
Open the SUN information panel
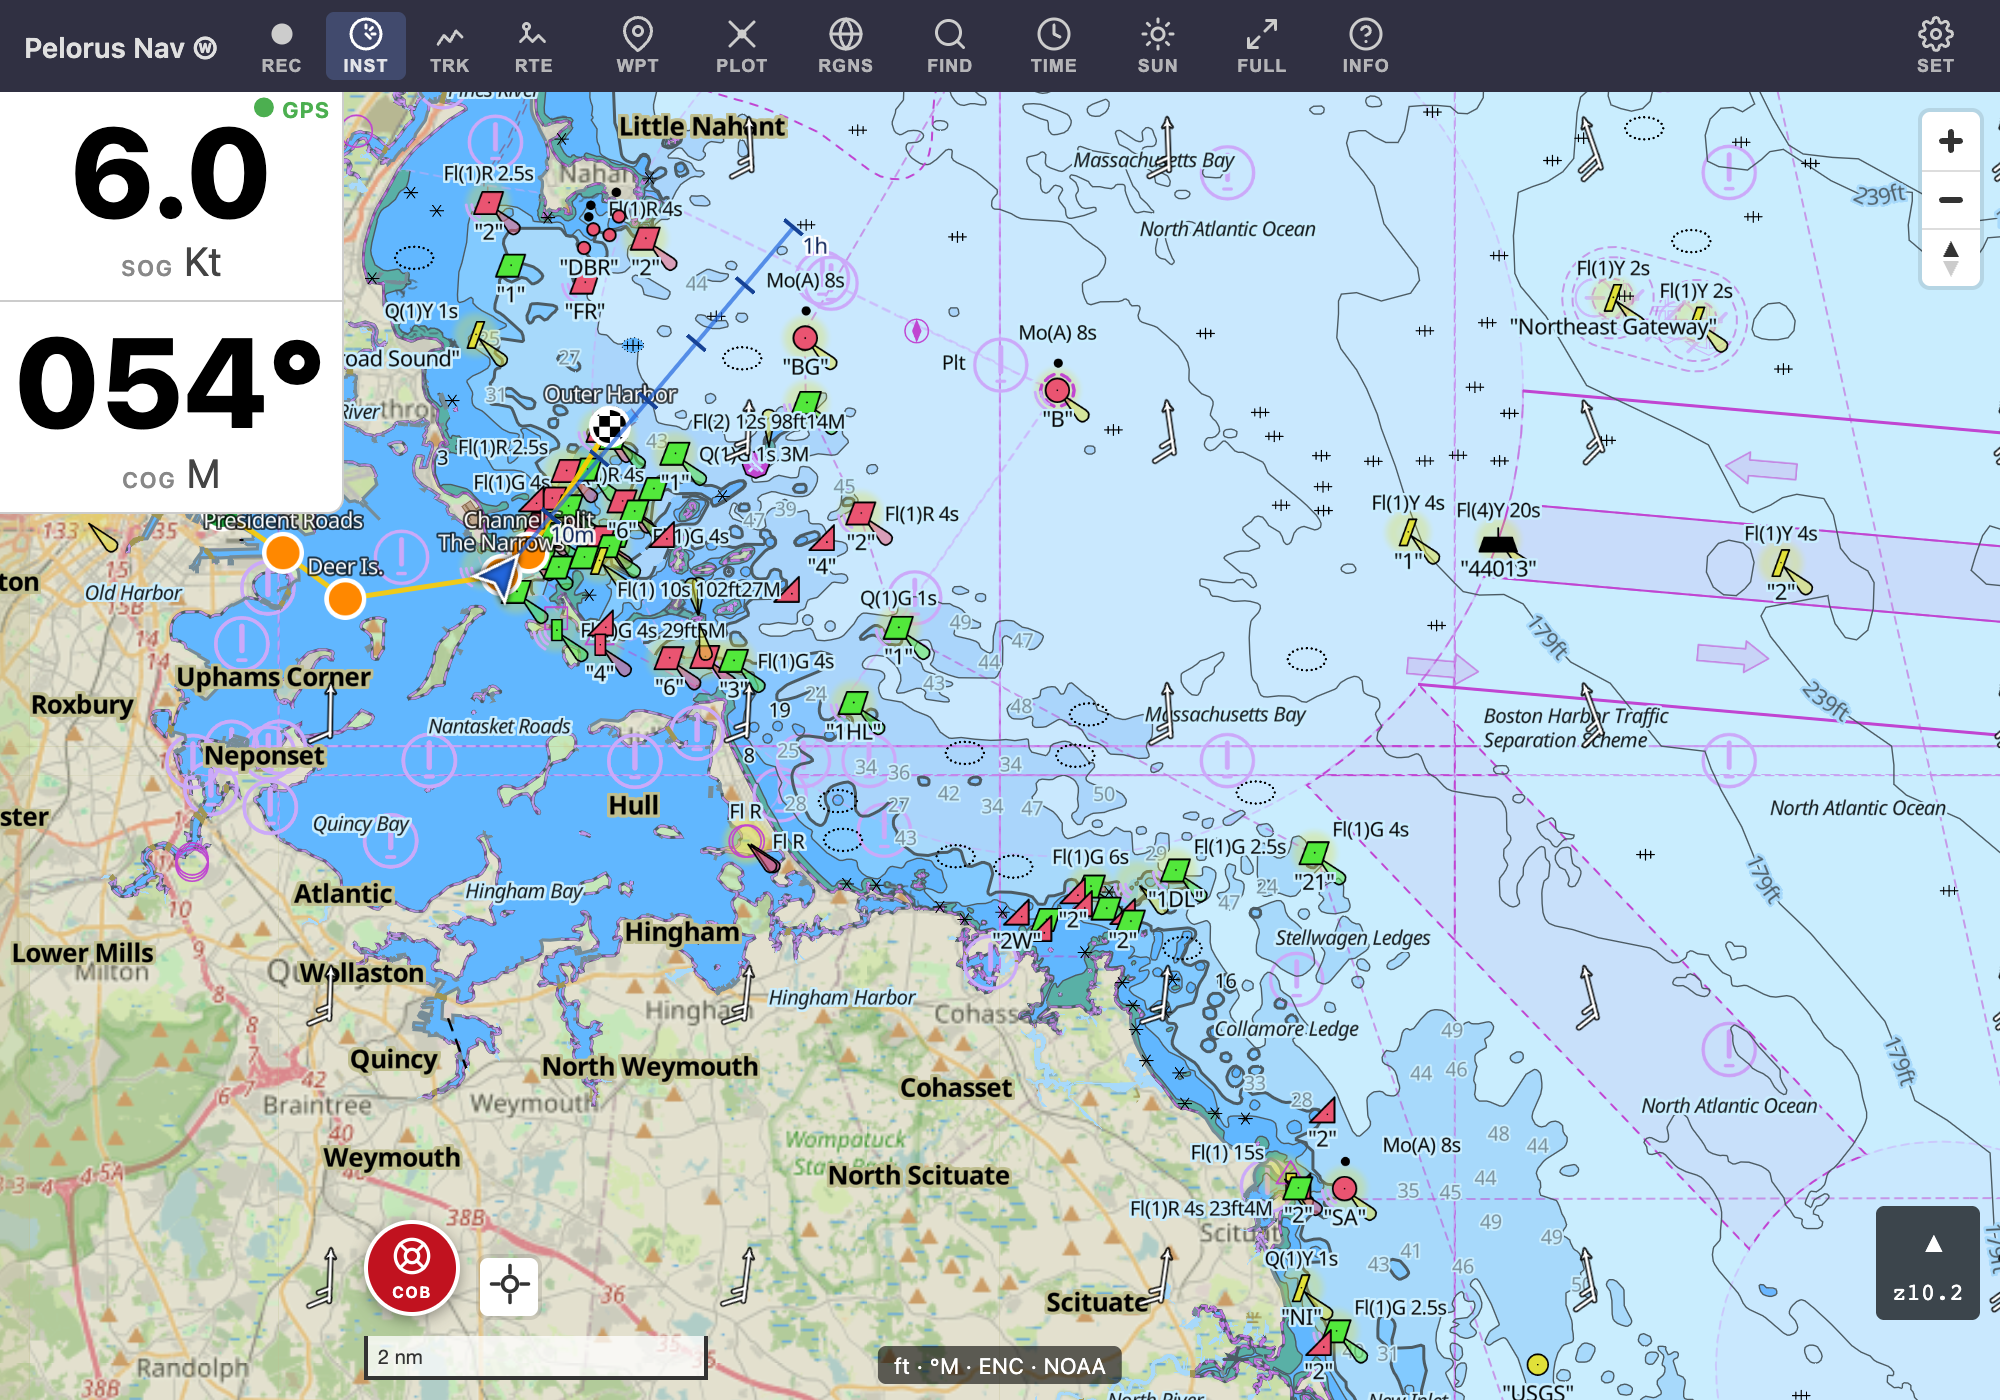click(x=1157, y=46)
